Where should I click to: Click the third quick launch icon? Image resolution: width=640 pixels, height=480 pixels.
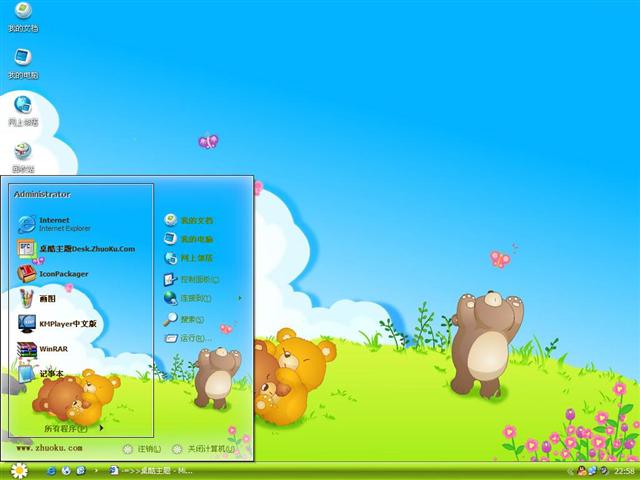click(81, 471)
